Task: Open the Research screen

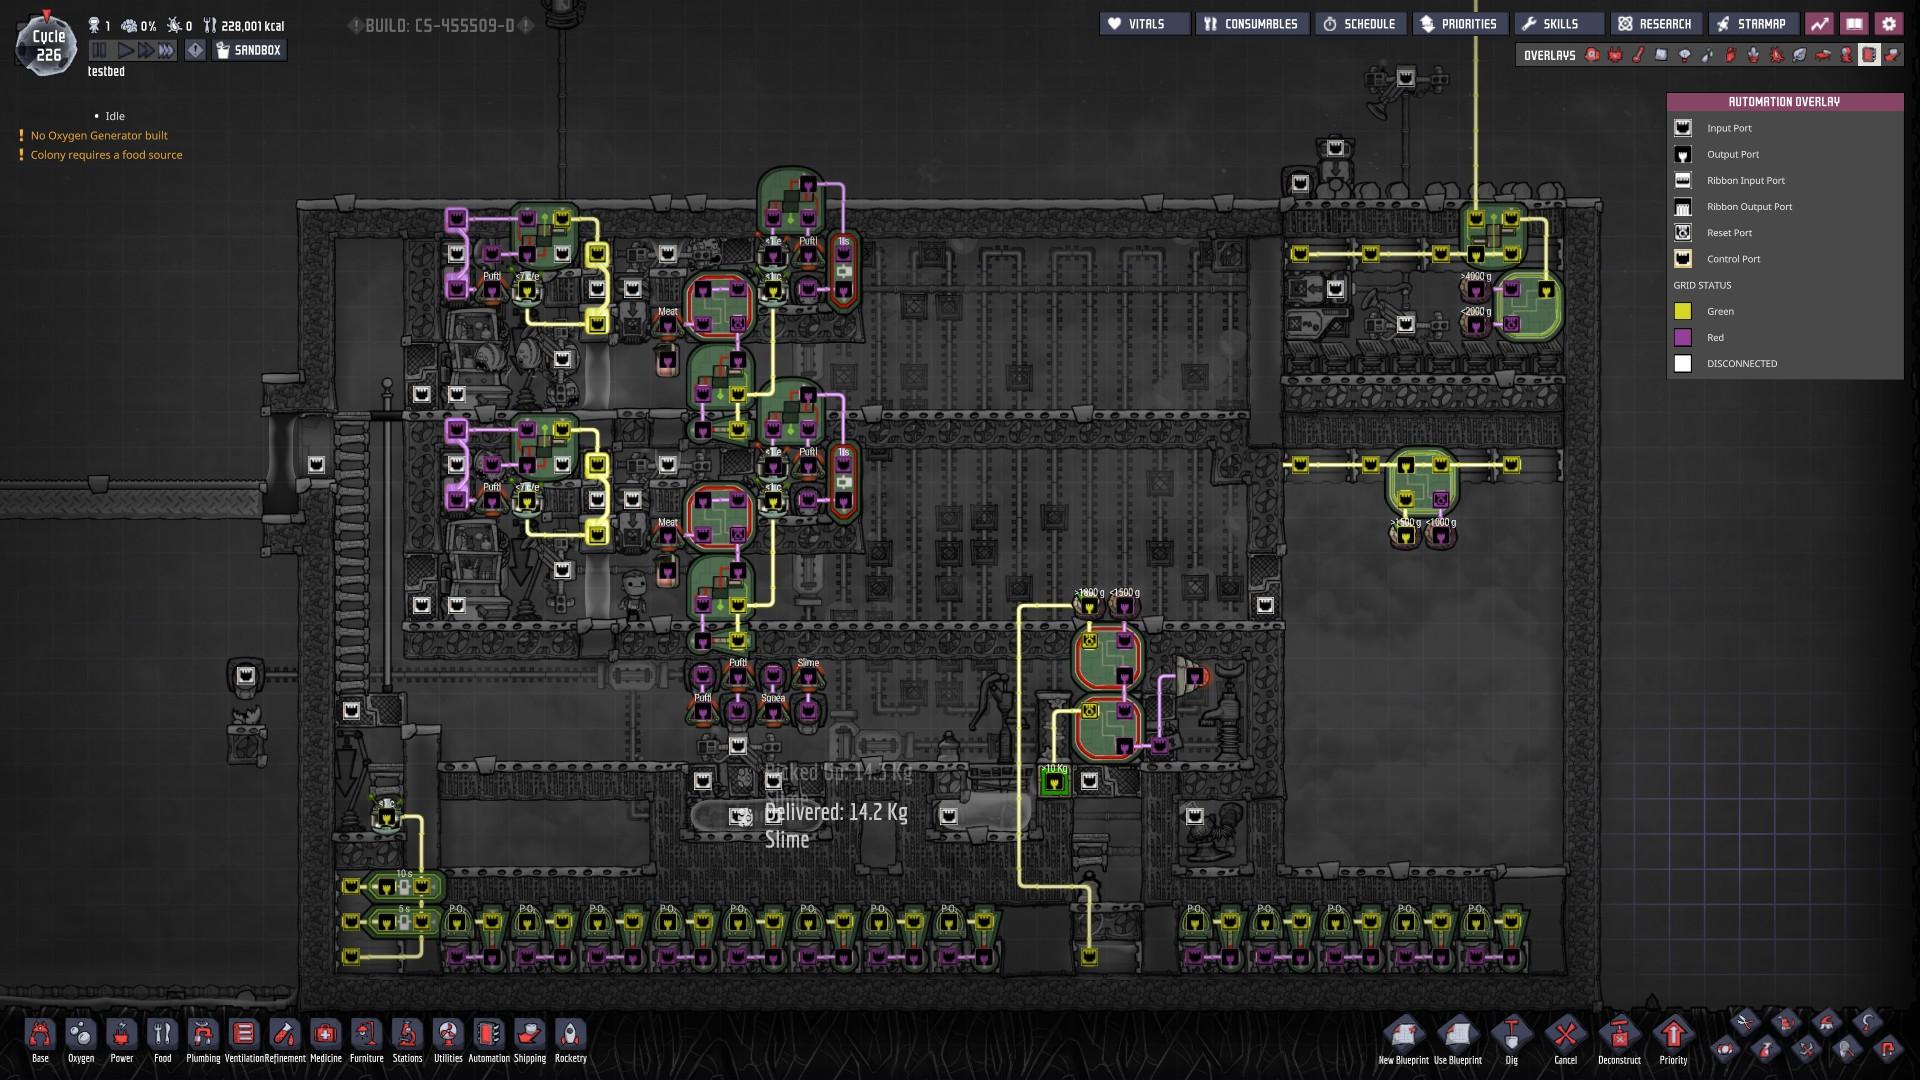Action: (x=1655, y=24)
